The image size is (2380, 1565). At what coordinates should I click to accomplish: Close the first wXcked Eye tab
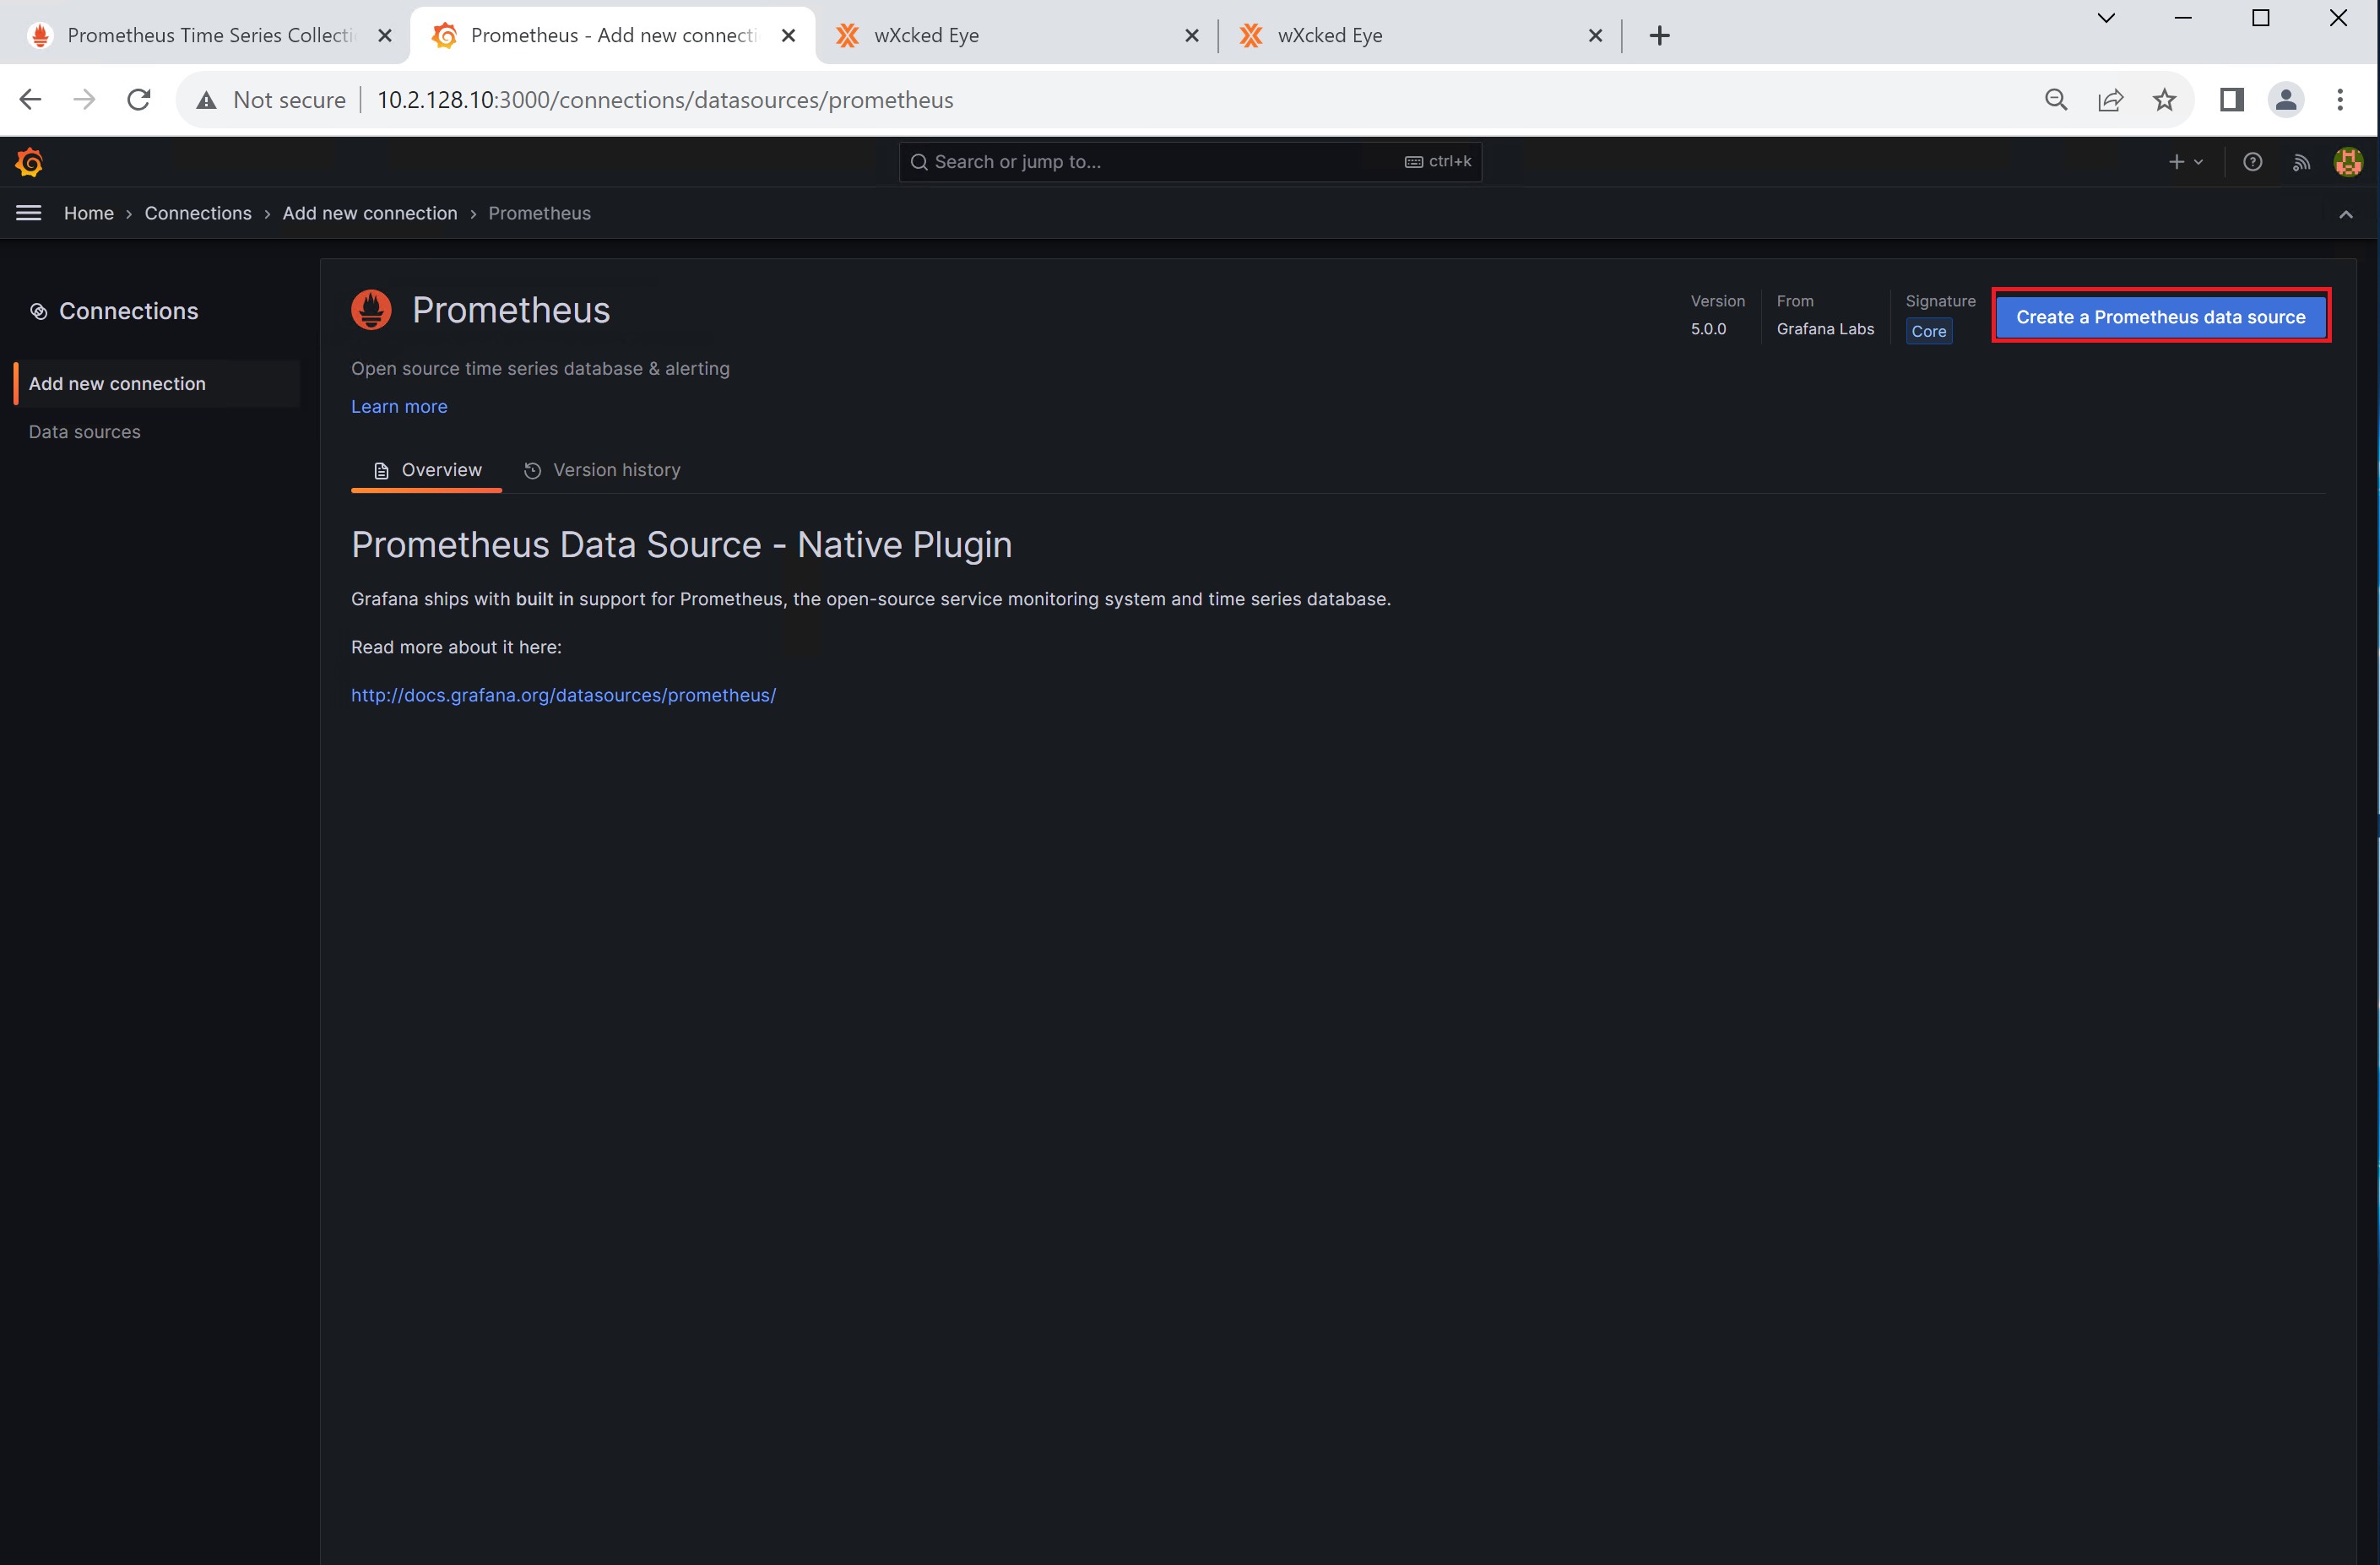(1192, 36)
